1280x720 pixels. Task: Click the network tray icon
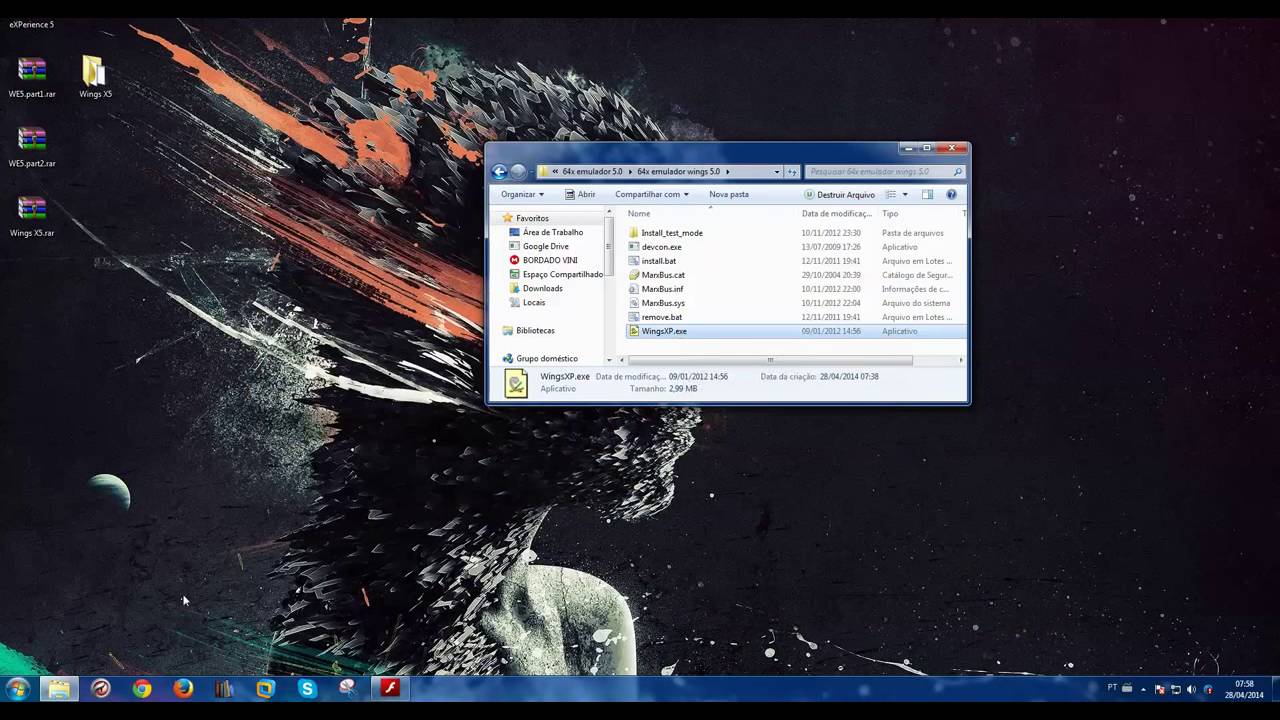click(1176, 689)
